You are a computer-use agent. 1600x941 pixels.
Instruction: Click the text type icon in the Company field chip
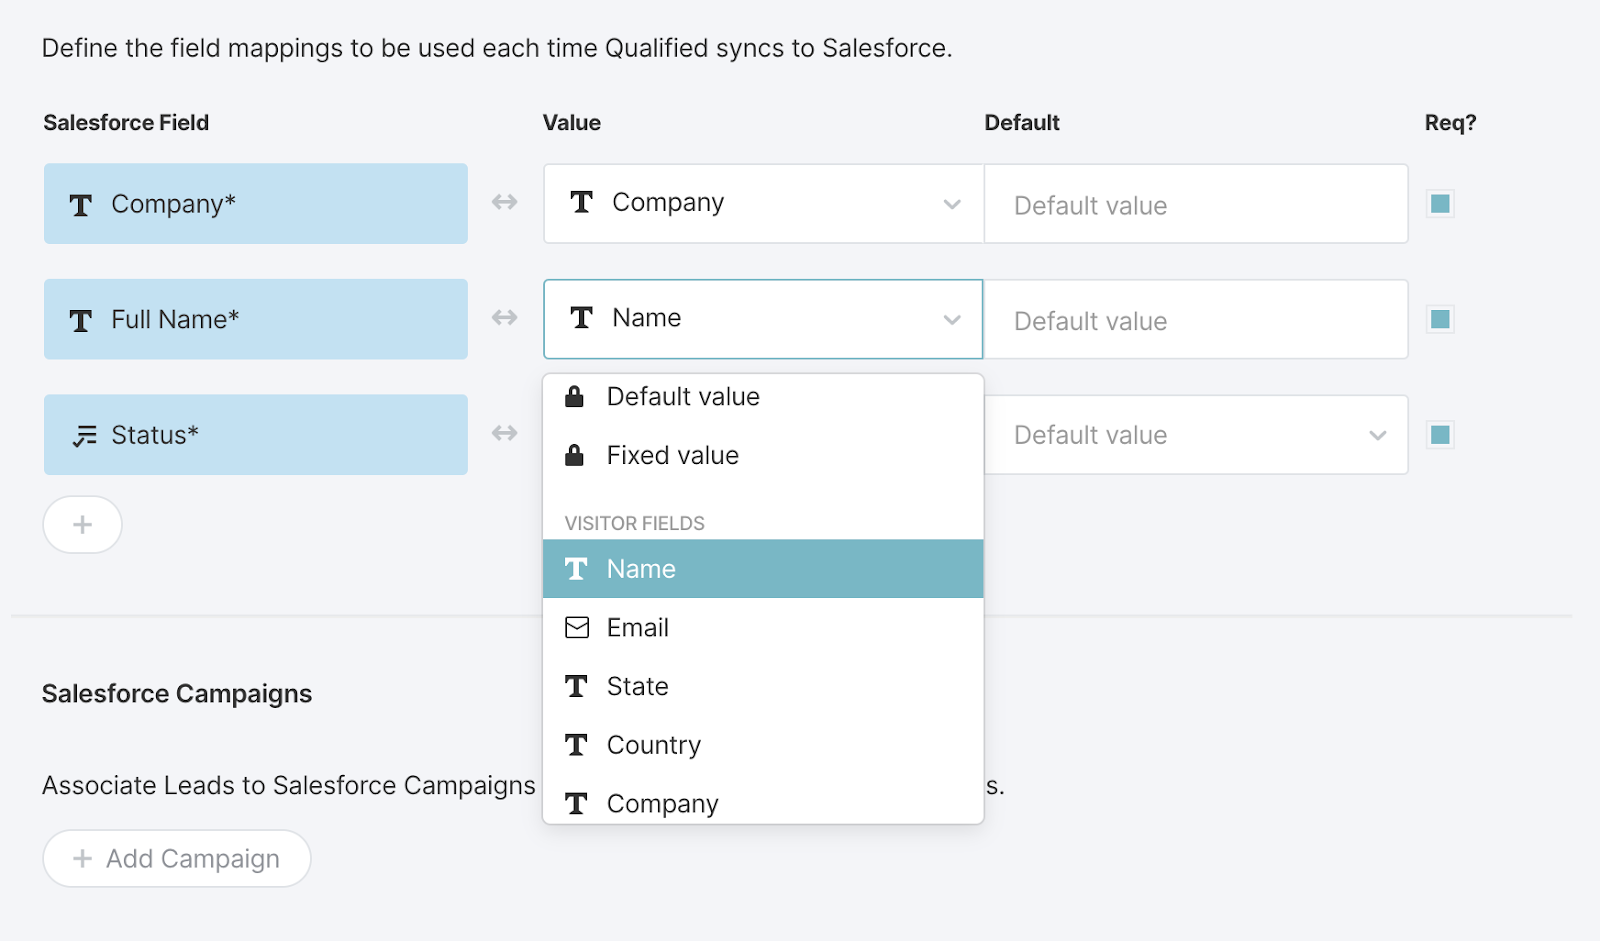click(x=82, y=203)
